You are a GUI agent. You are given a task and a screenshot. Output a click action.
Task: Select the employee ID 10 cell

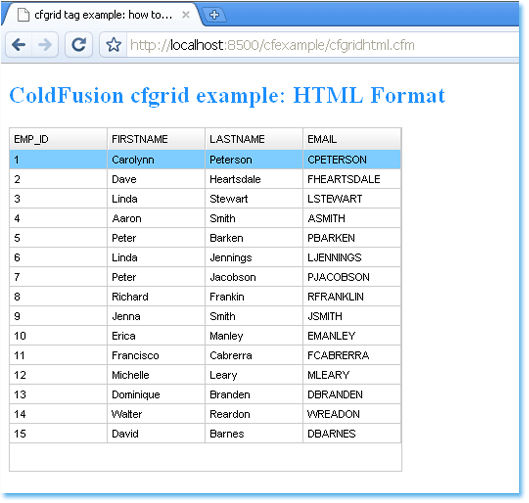click(58, 336)
